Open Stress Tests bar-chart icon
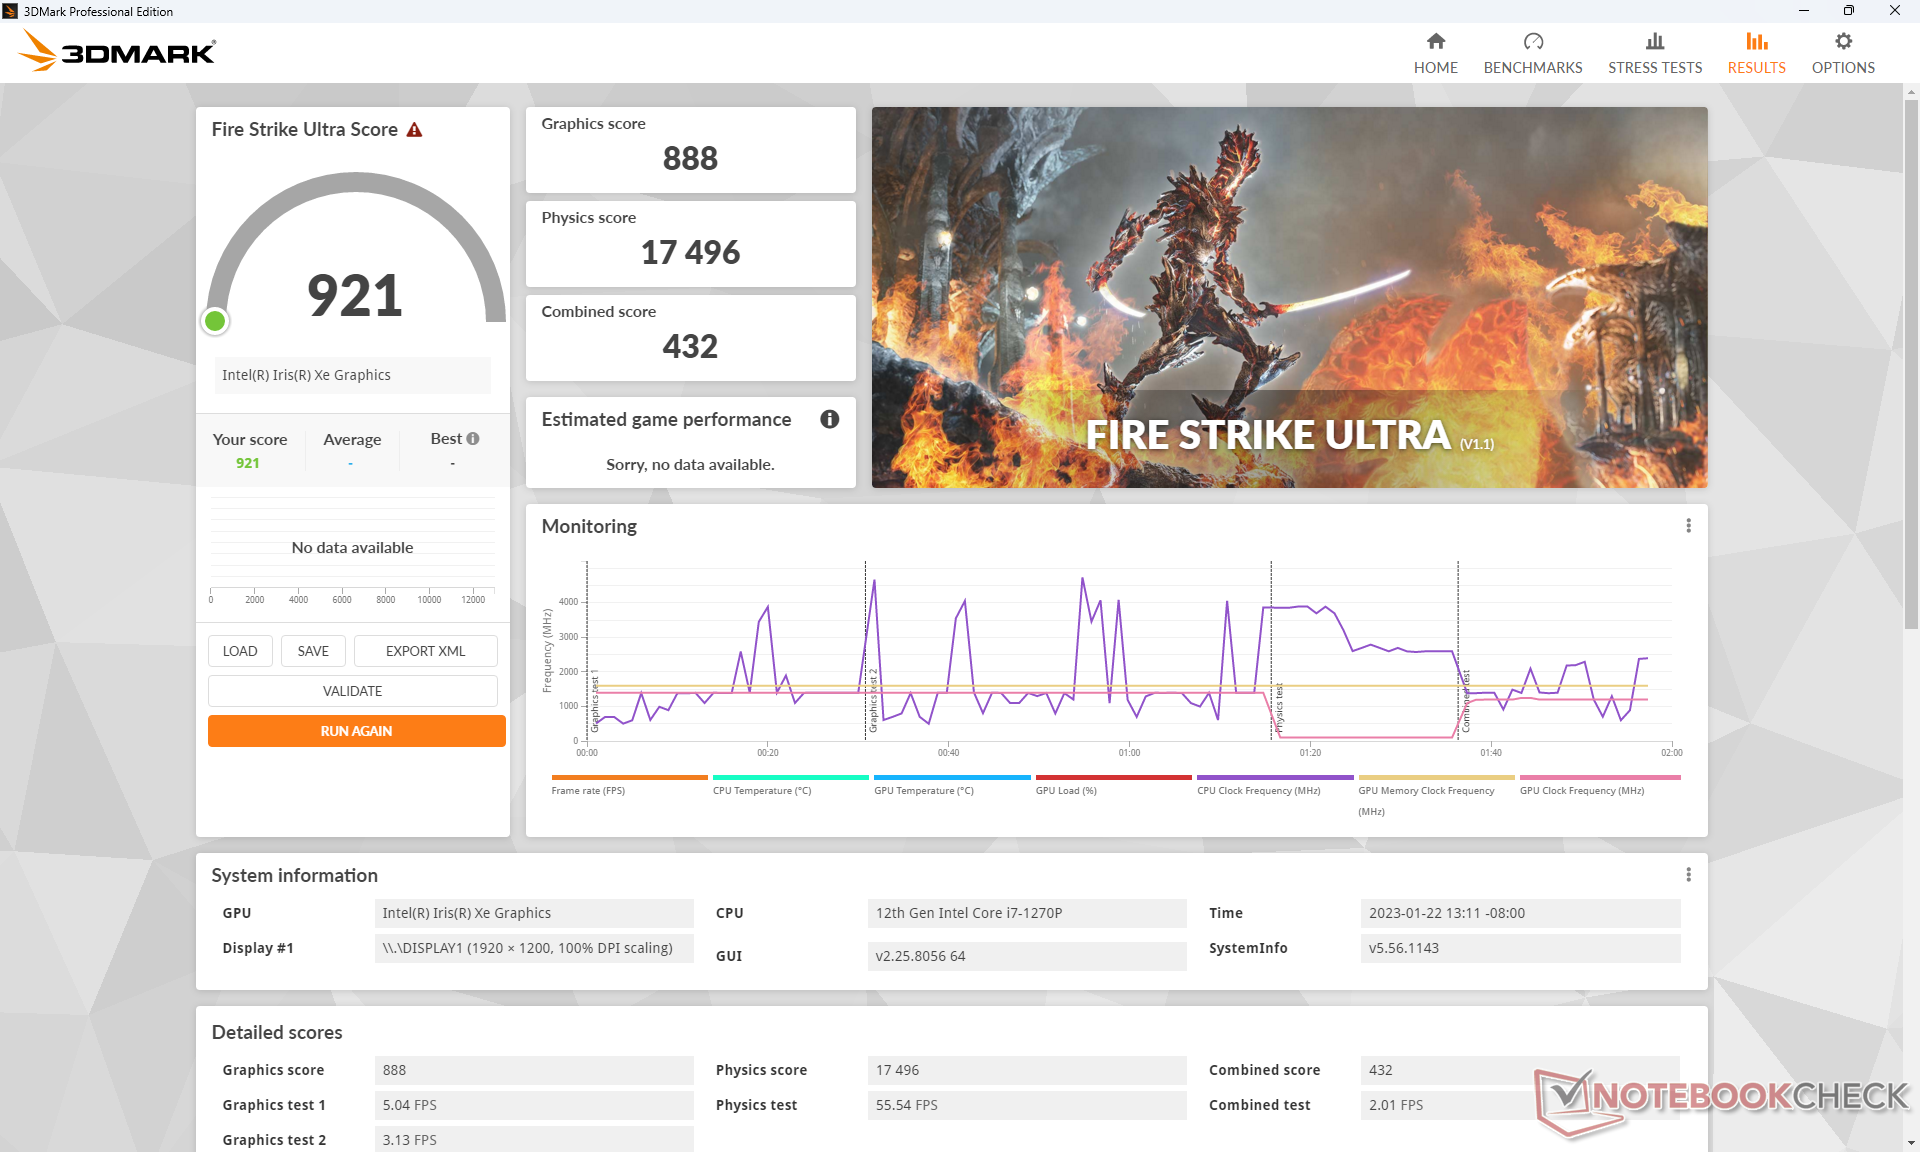 click(x=1654, y=41)
